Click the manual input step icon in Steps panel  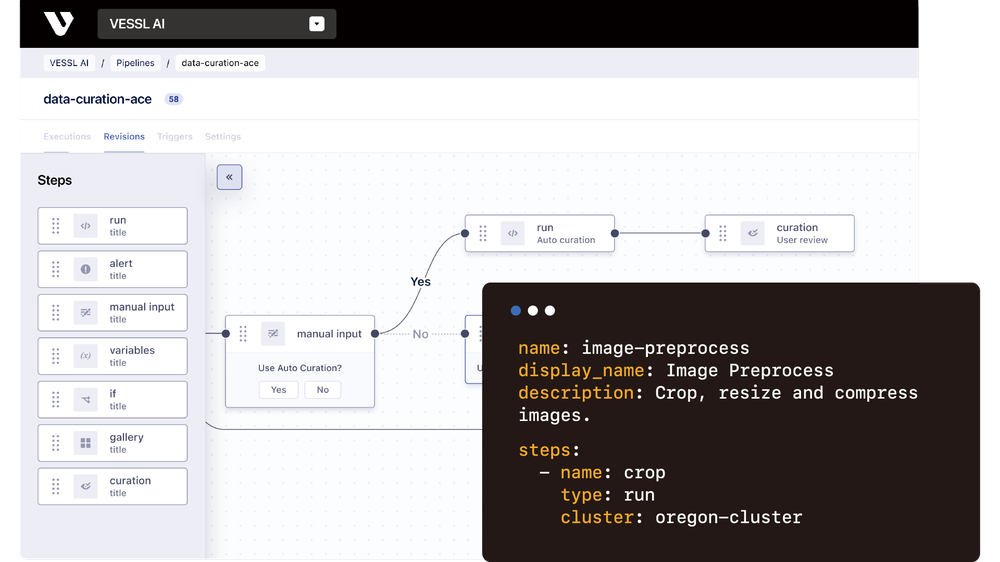(x=85, y=313)
